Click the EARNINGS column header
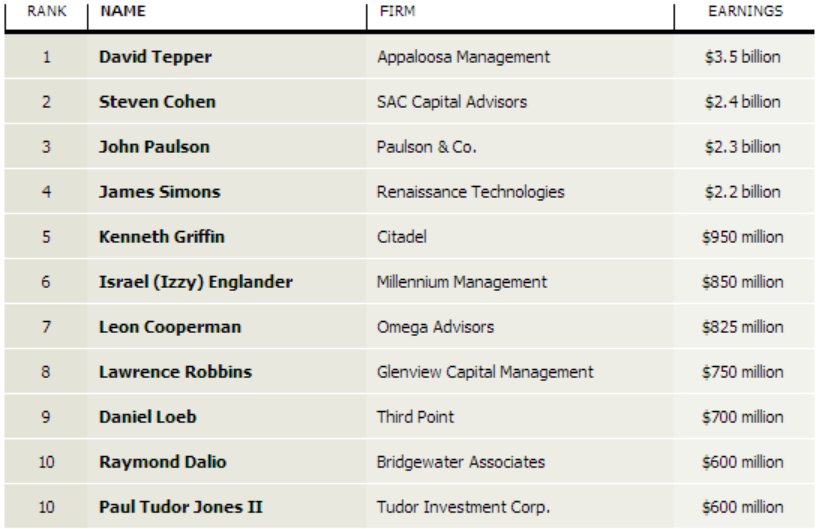 coord(745,11)
